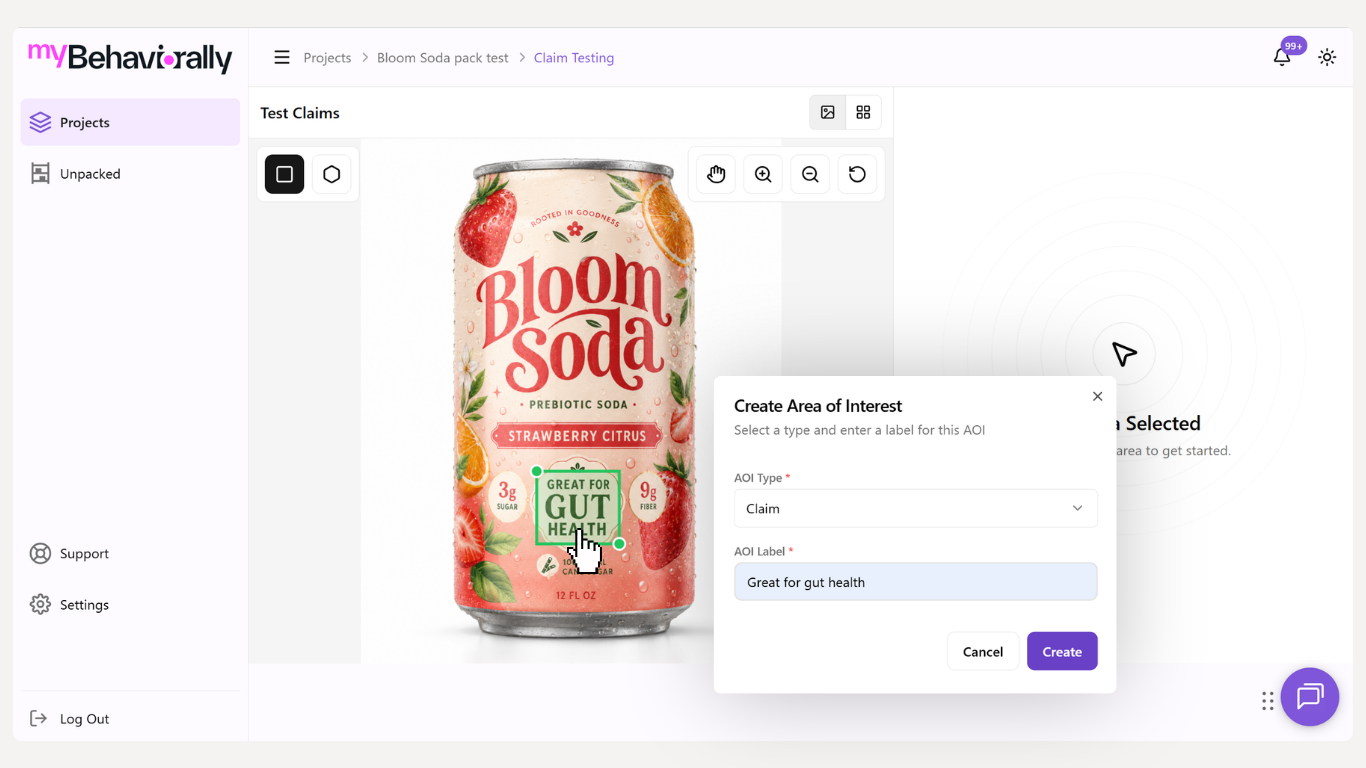
Task: Click the Log Out arrow icon
Action: pyautogui.click(x=39, y=719)
